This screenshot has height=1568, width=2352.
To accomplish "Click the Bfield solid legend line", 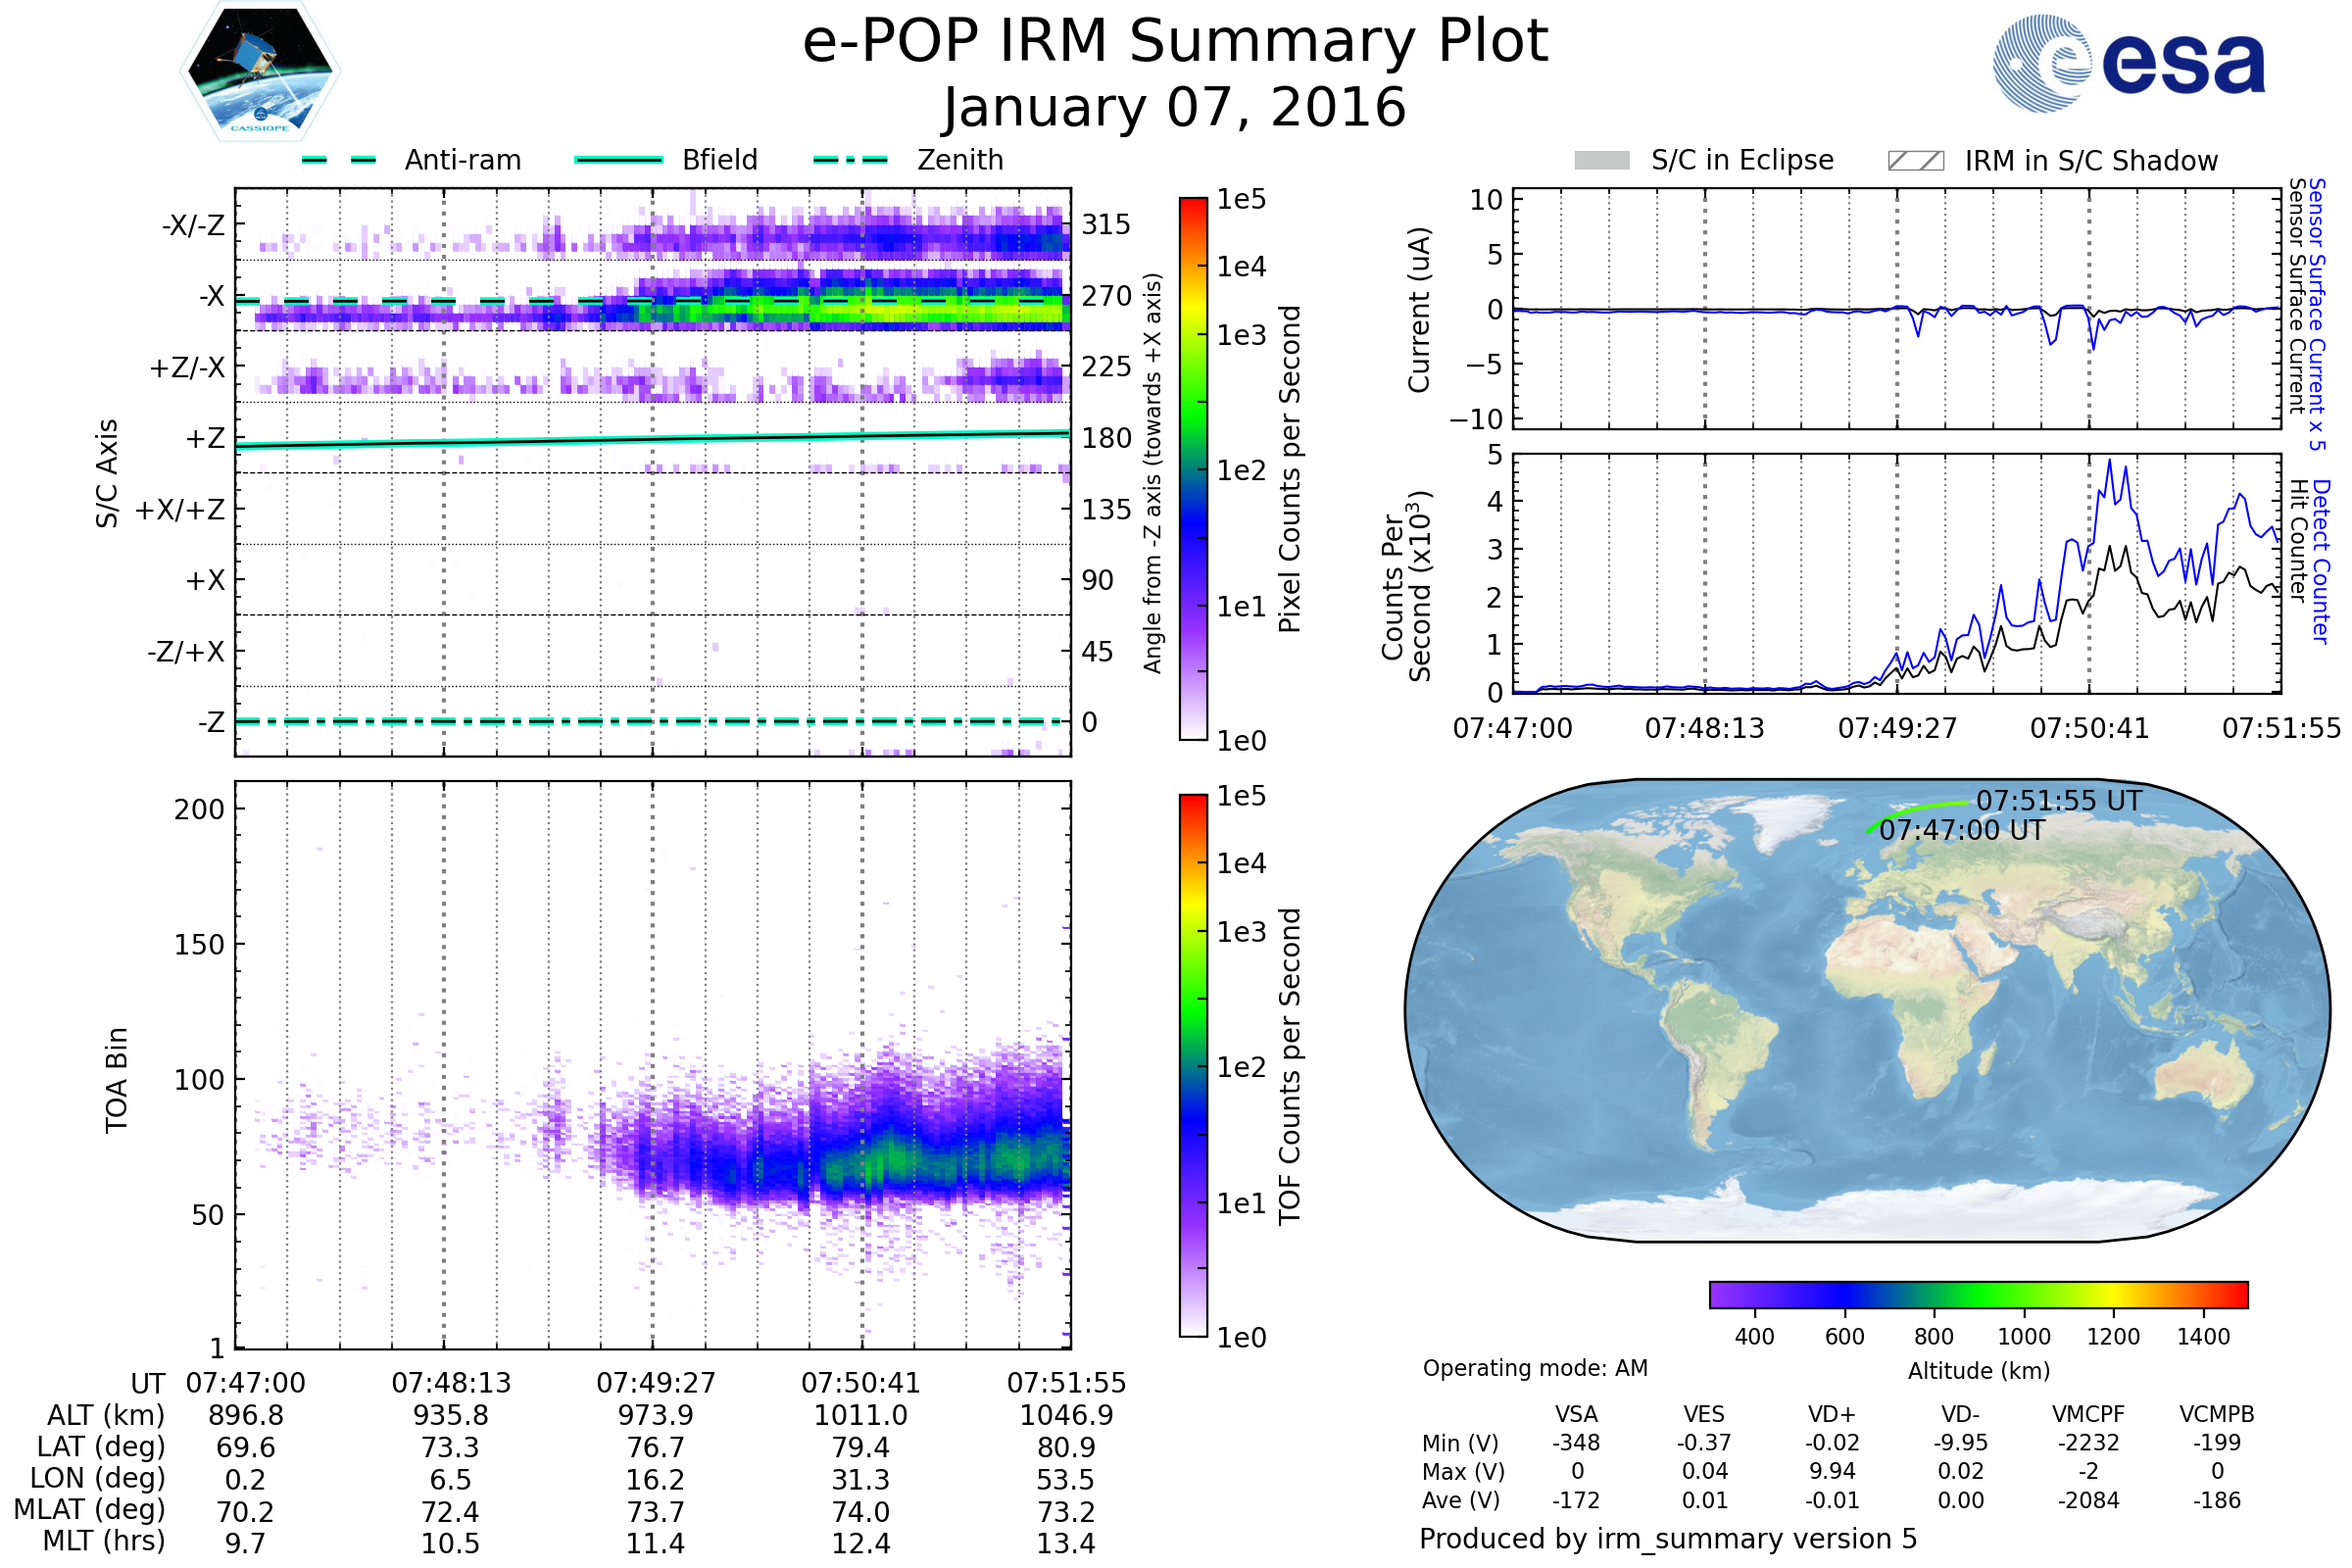I will [619, 160].
